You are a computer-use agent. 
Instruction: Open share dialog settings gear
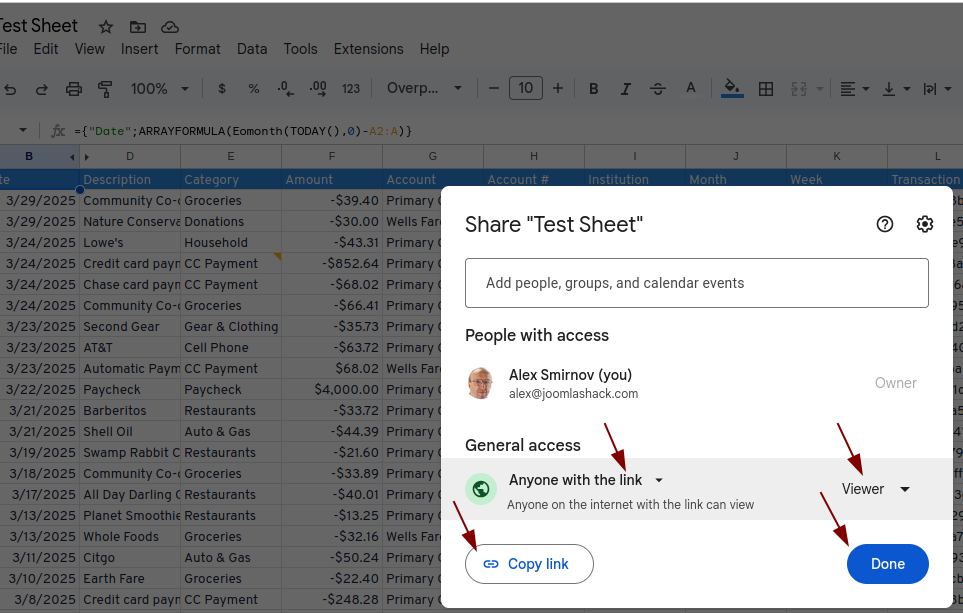point(924,224)
